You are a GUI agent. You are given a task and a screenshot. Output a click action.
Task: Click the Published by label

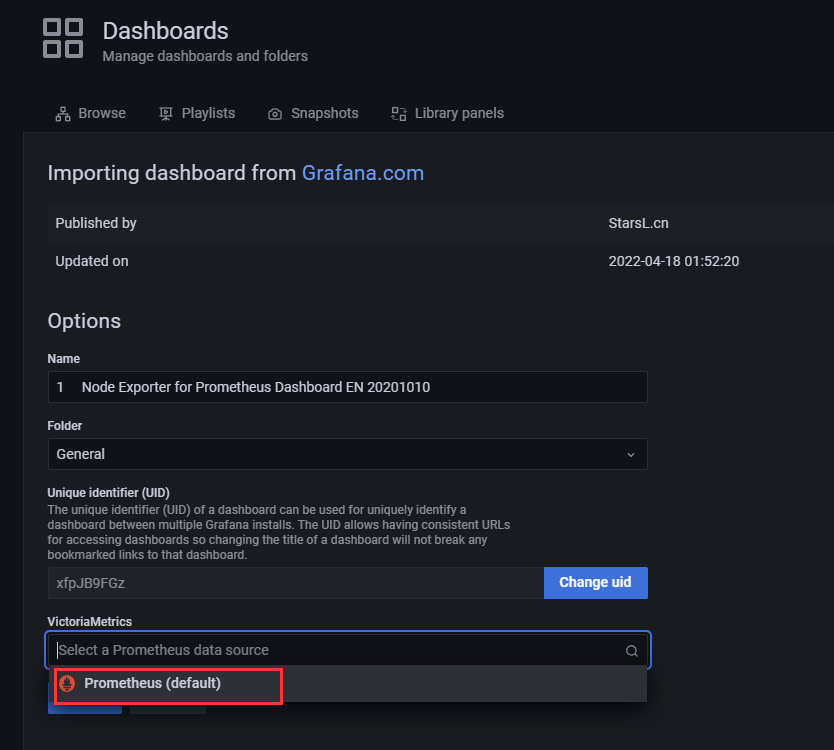[x=96, y=223]
